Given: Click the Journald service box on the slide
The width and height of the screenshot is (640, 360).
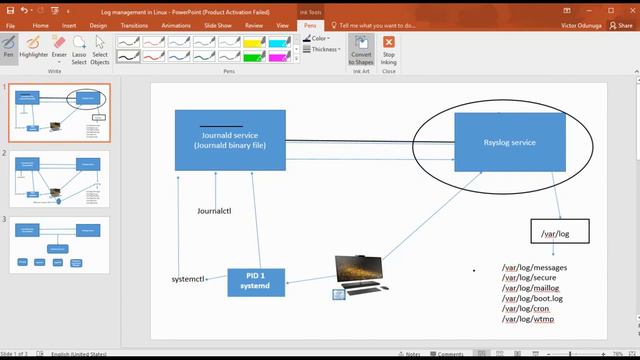Looking at the screenshot, I should (x=230, y=140).
